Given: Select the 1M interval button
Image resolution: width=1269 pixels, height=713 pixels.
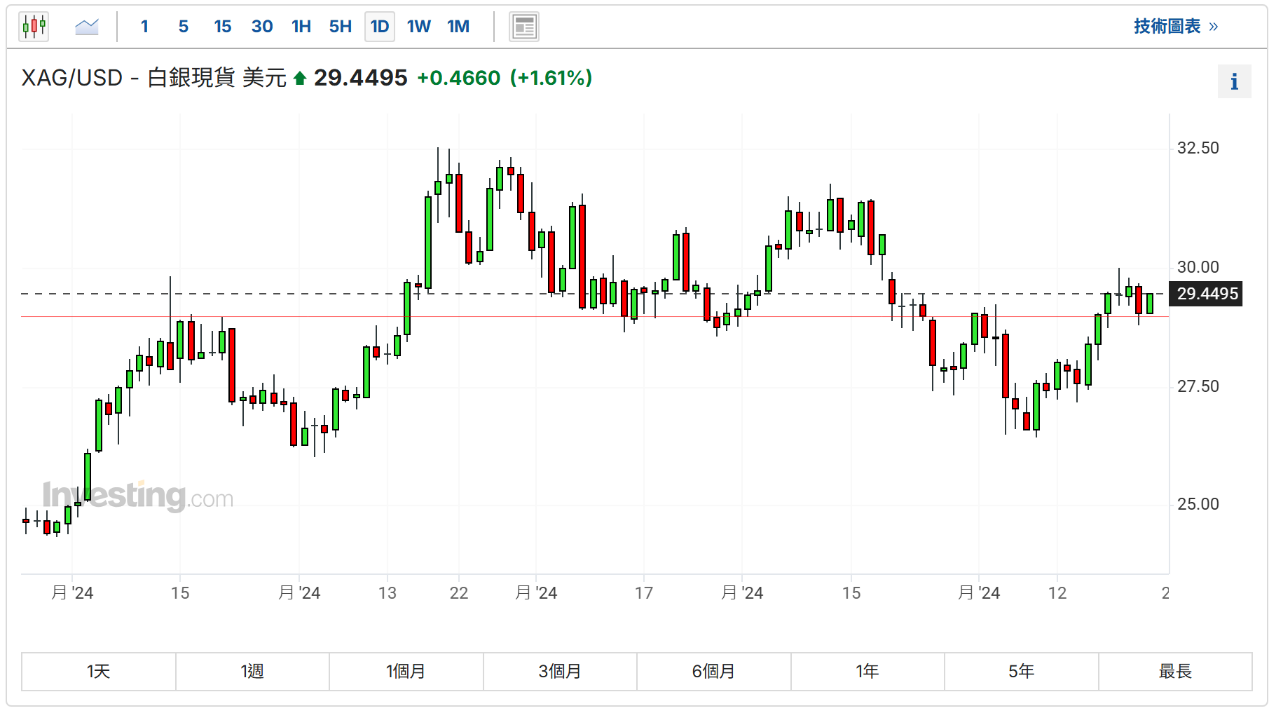Looking at the screenshot, I should point(458,27).
